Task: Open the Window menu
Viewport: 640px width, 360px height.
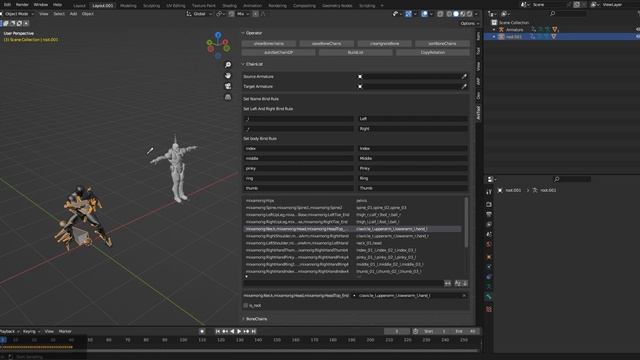Action: (40, 4)
